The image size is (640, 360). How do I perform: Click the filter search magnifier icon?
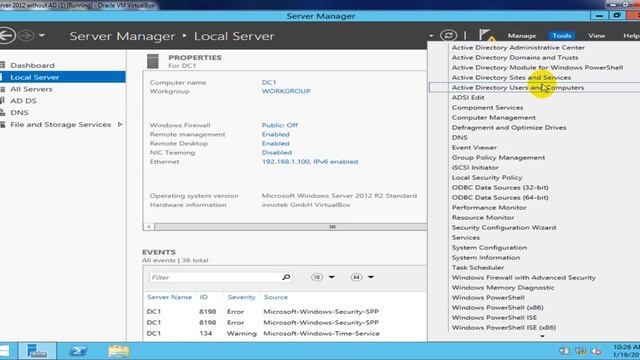(286, 277)
